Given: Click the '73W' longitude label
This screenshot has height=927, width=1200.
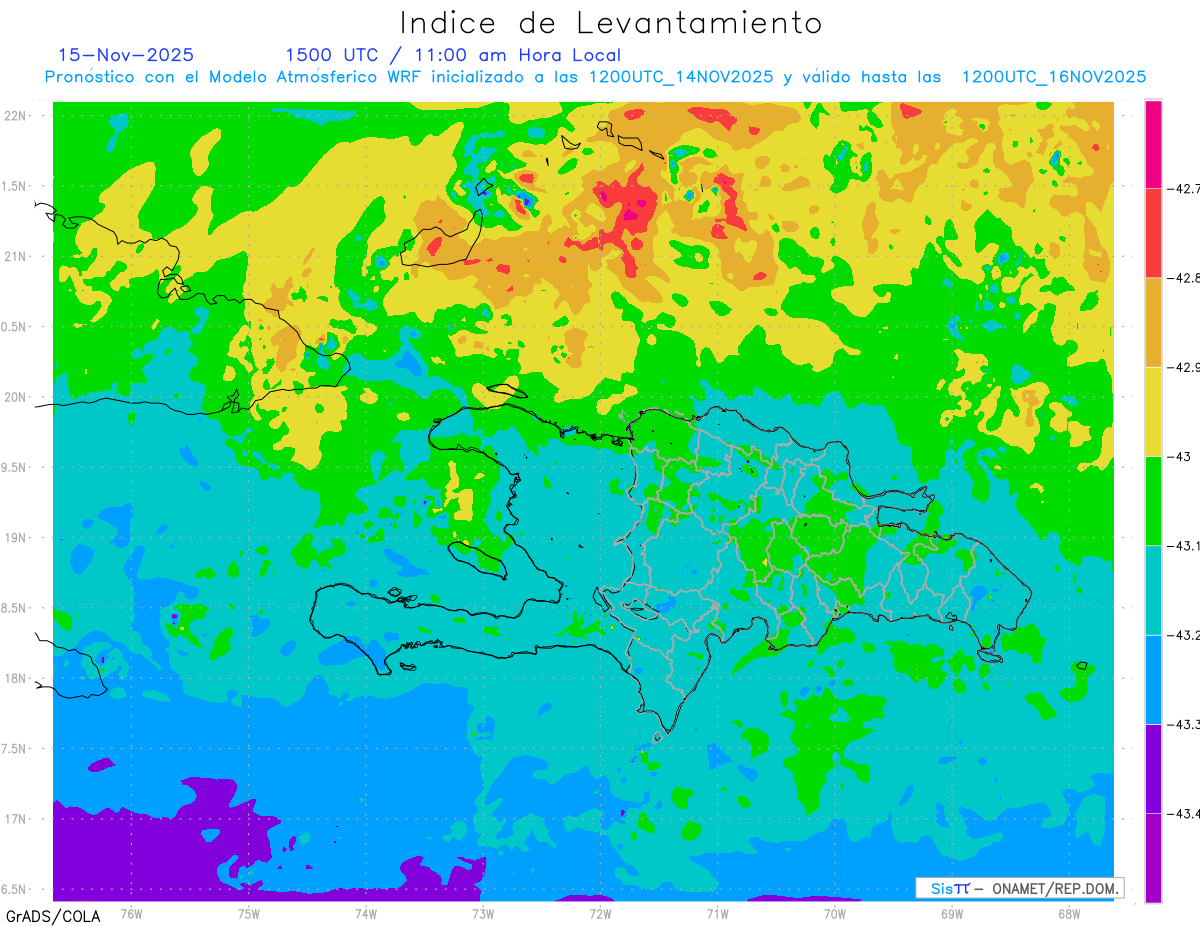Looking at the screenshot, I should (x=483, y=912).
